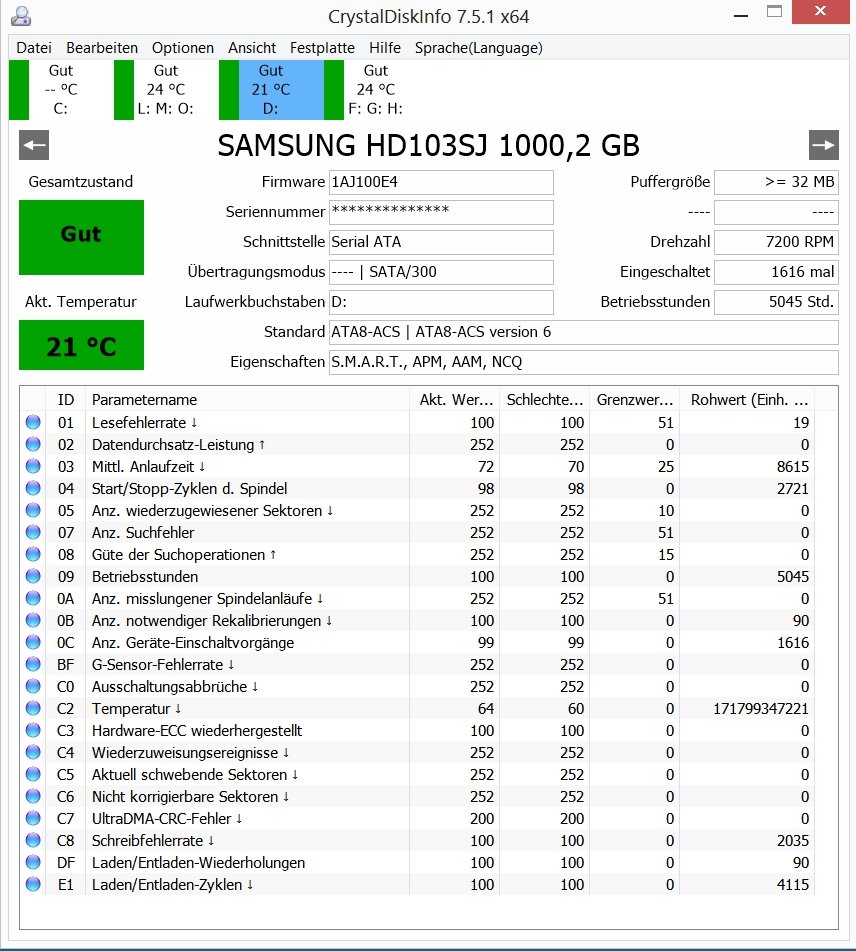Select the disk title SAMSUNG HD103SJ
The height and width of the screenshot is (951, 856).
point(353,146)
